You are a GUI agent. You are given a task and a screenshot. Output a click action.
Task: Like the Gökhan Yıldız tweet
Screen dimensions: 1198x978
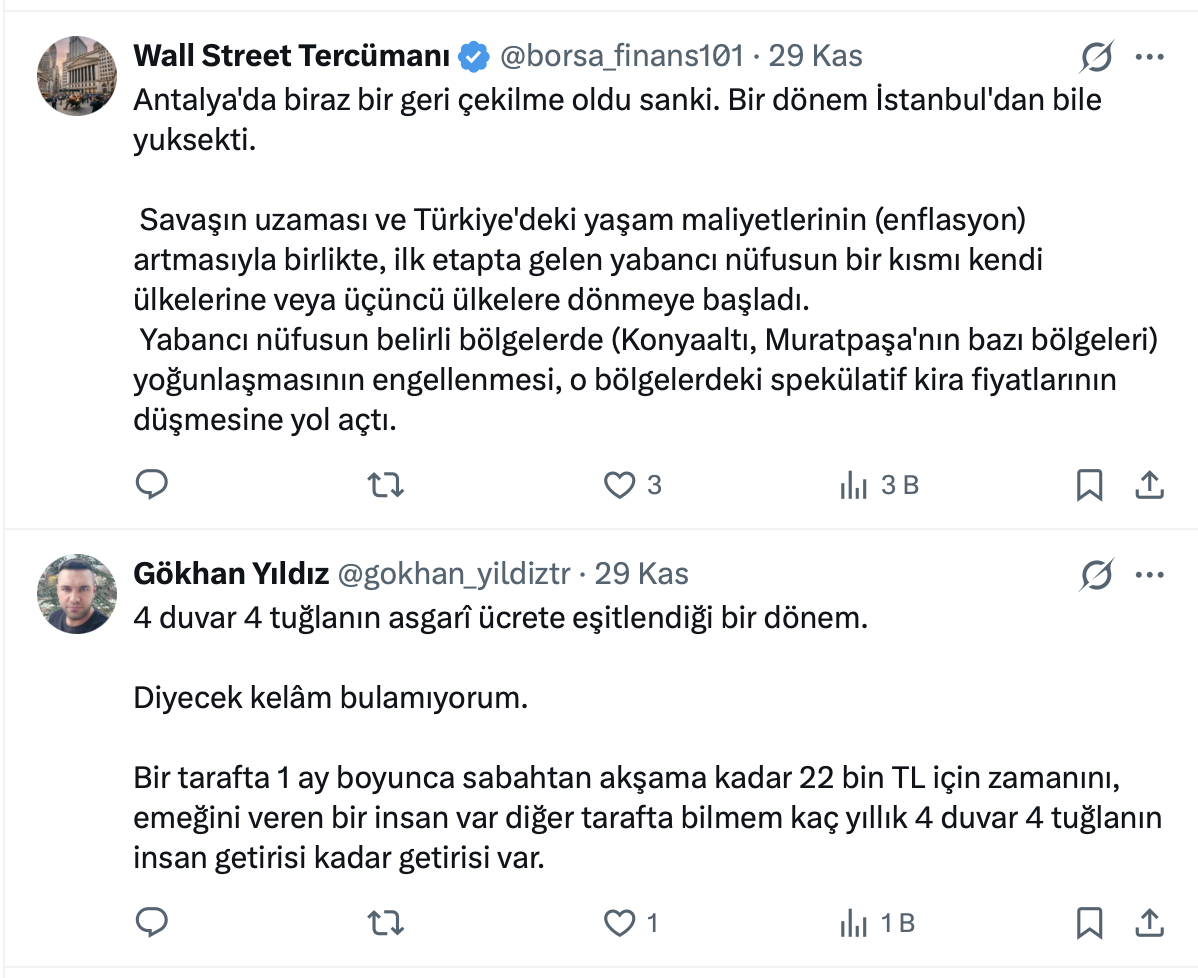[620, 922]
